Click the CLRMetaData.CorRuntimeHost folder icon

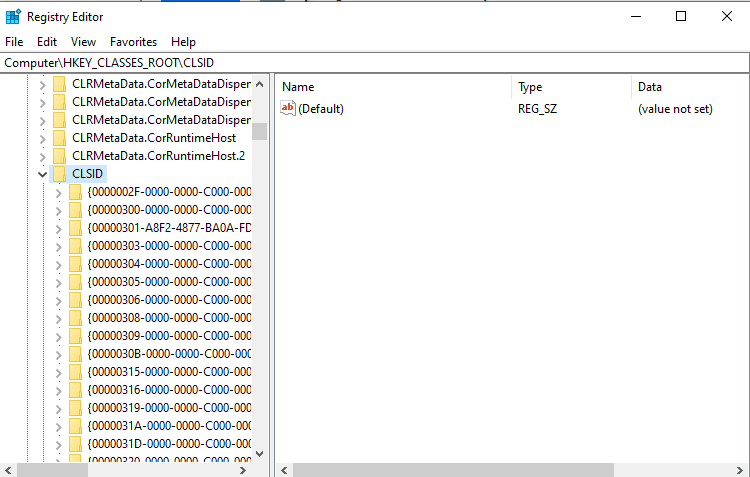[59, 138]
